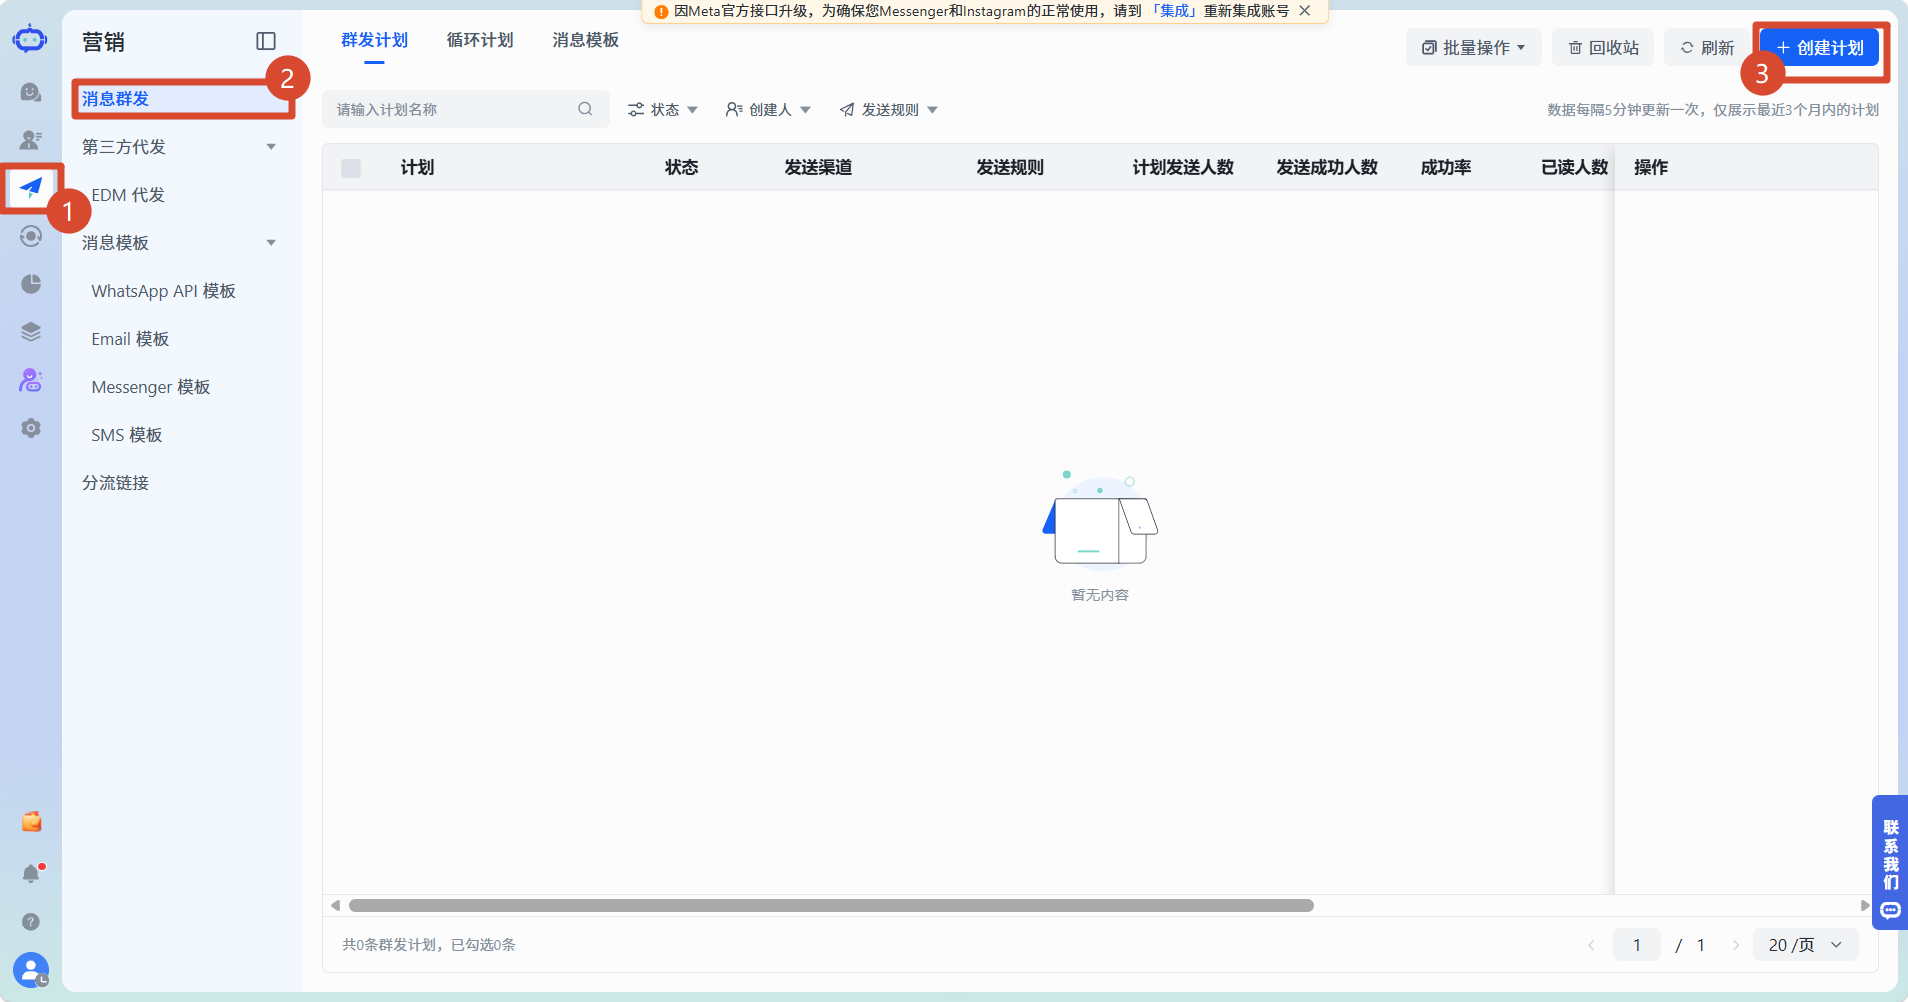Switch to the 循环计划 tab
Screen dimensions: 1908x1002
click(x=480, y=40)
